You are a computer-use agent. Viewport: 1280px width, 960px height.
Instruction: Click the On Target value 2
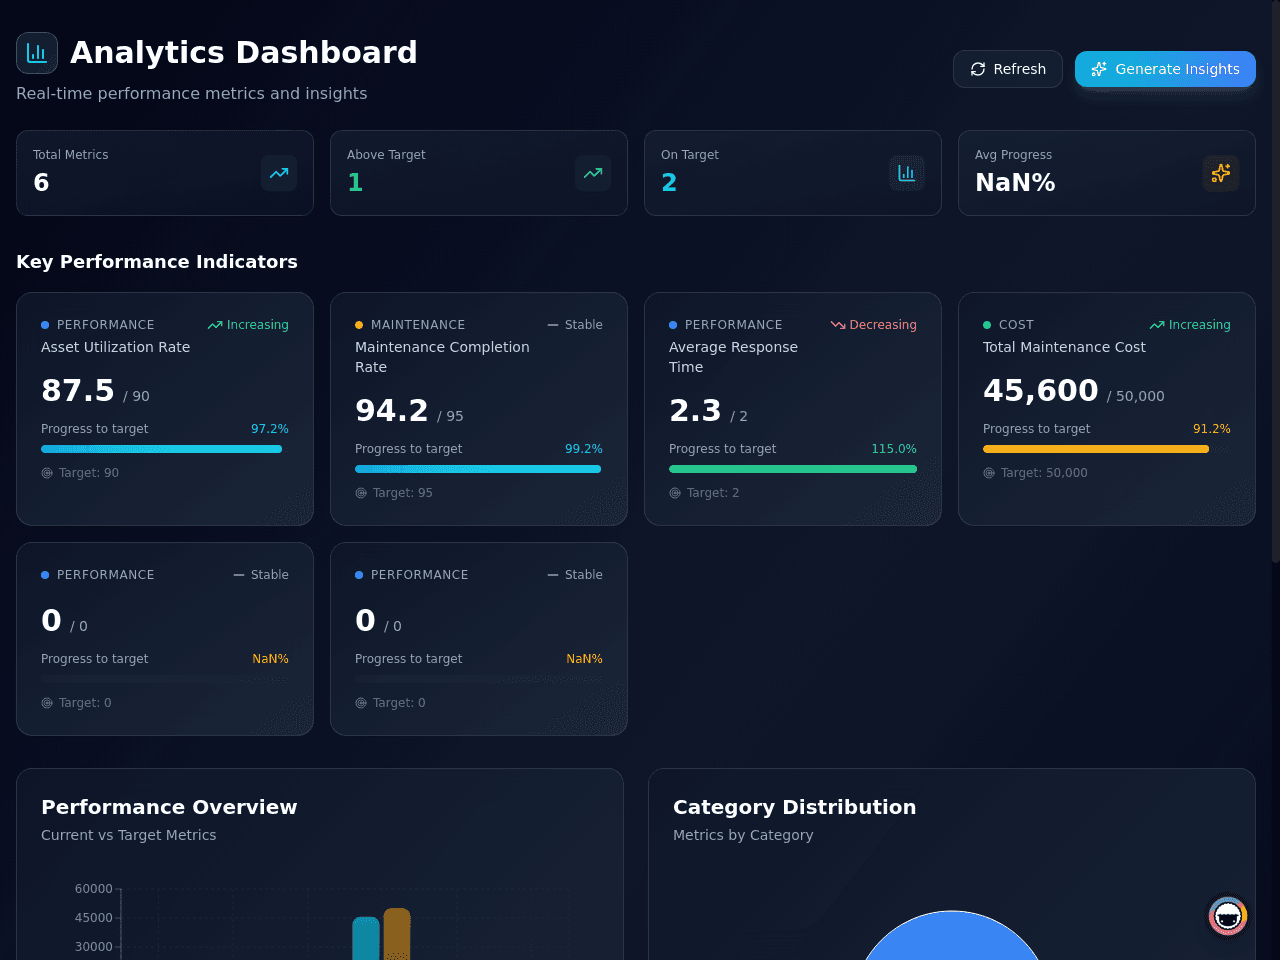click(669, 182)
